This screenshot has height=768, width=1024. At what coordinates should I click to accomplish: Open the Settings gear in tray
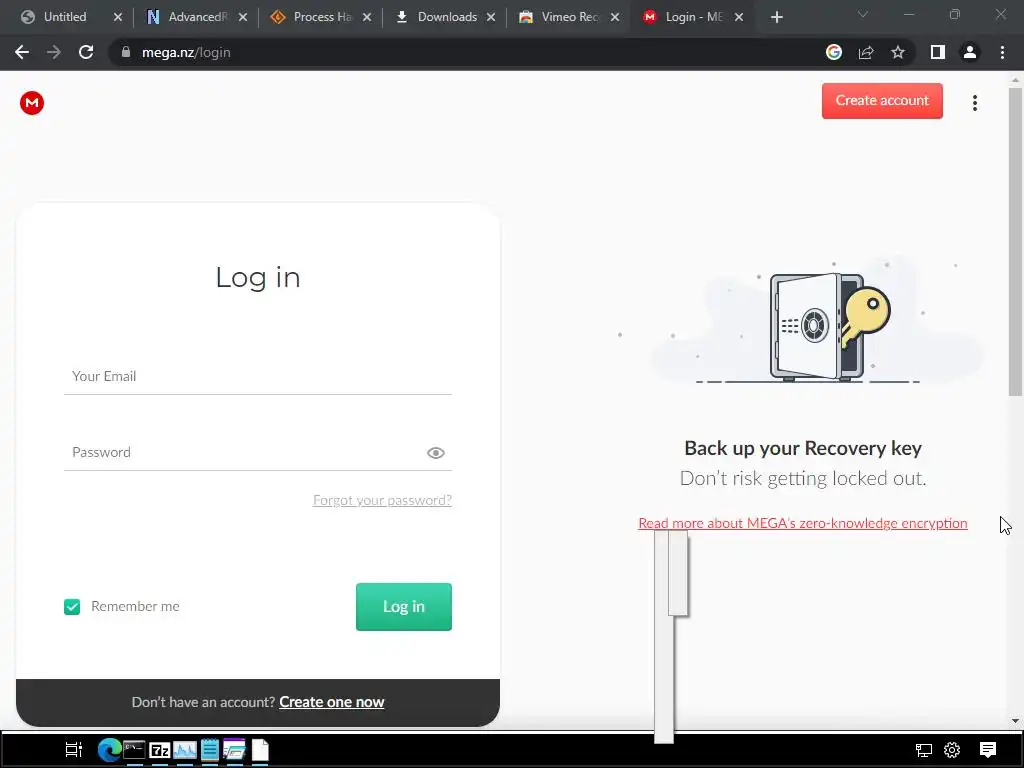952,750
